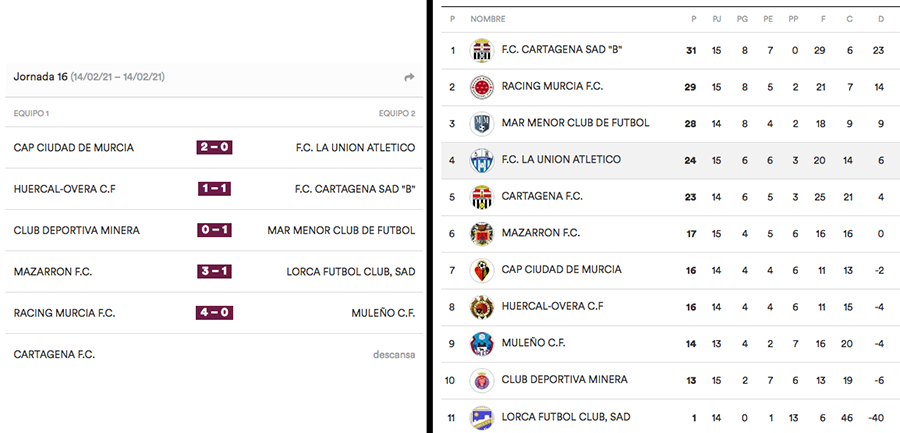The image size is (900, 433).
Task: Click the Jornada 16 matchday heading
Action: click(x=40, y=77)
